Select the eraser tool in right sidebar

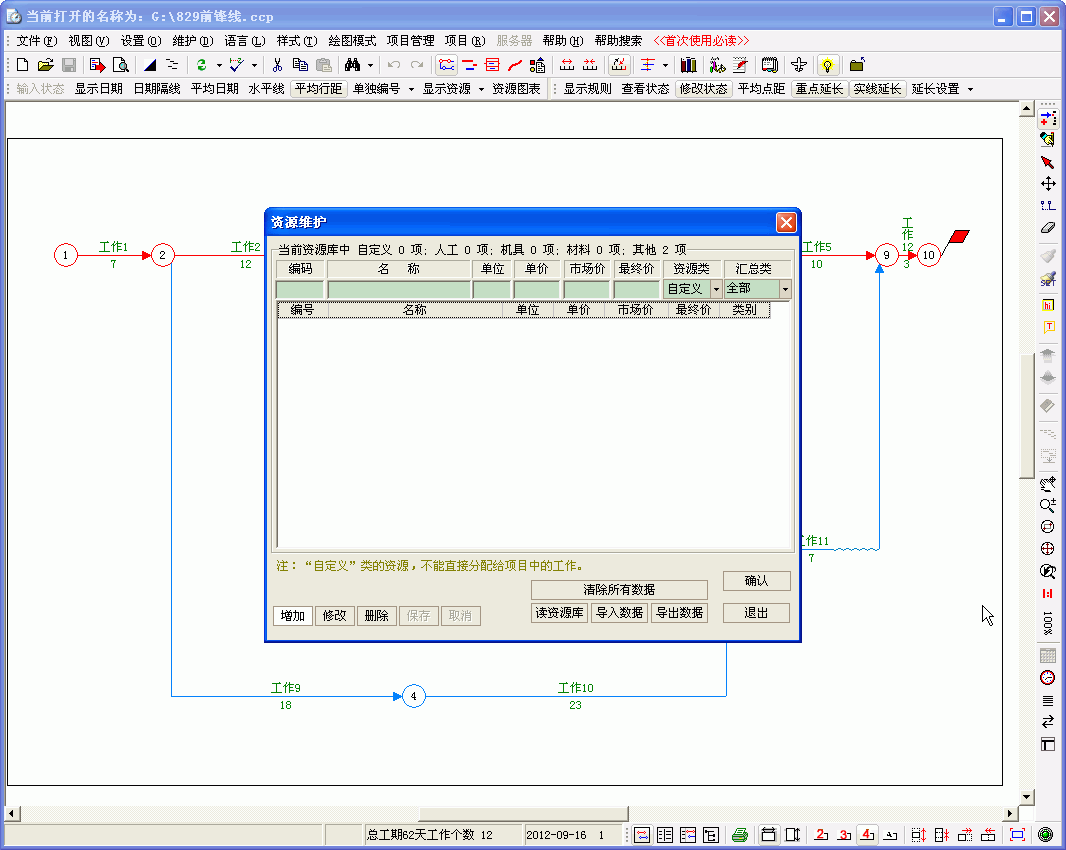point(1048,228)
